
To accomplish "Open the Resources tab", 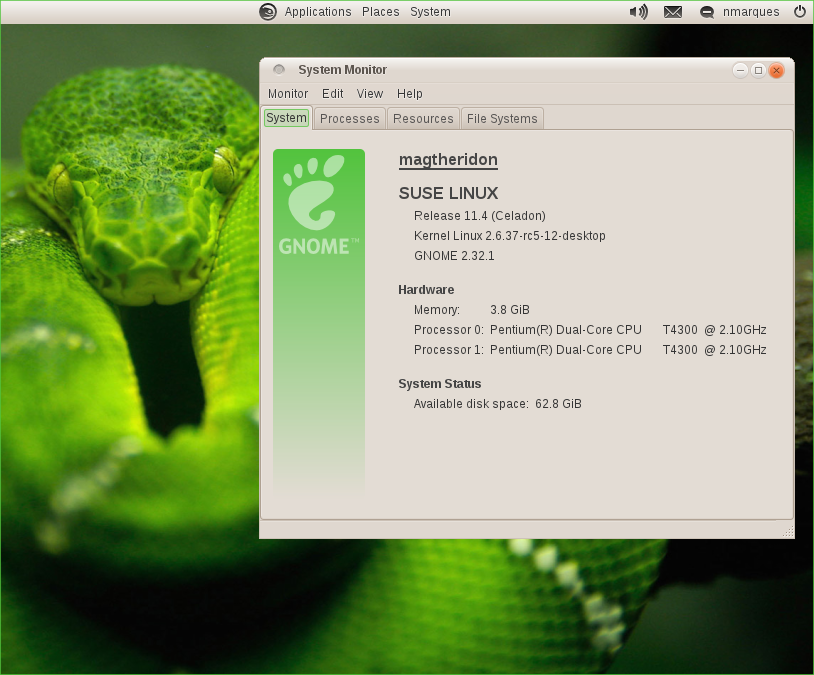I will 423,117.
